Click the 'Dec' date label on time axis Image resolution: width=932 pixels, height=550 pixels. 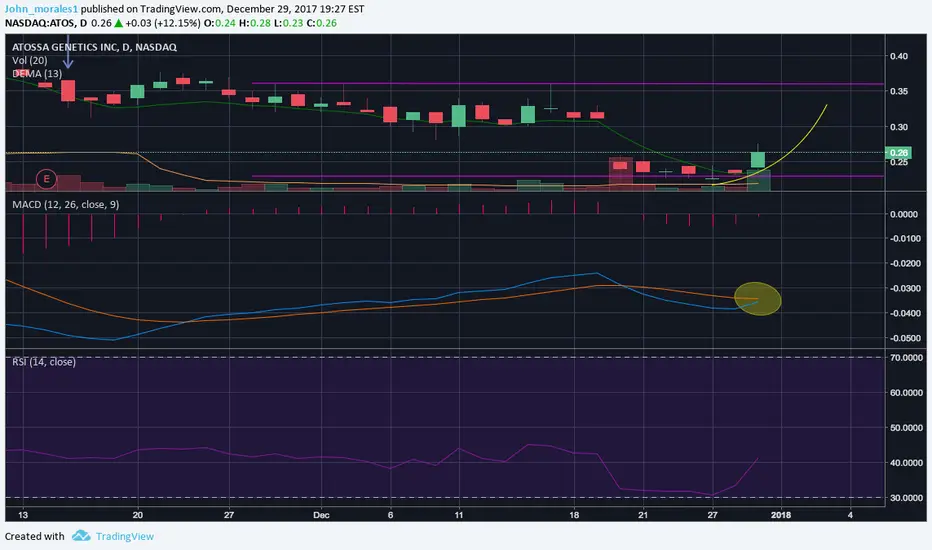pyautogui.click(x=321, y=515)
